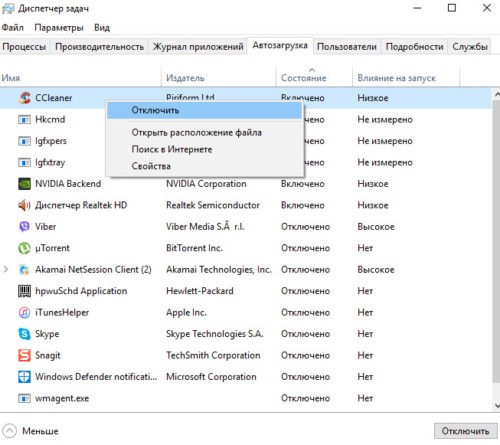
Task: Select the wmagent.exe name text
Action: pyautogui.click(x=62, y=398)
